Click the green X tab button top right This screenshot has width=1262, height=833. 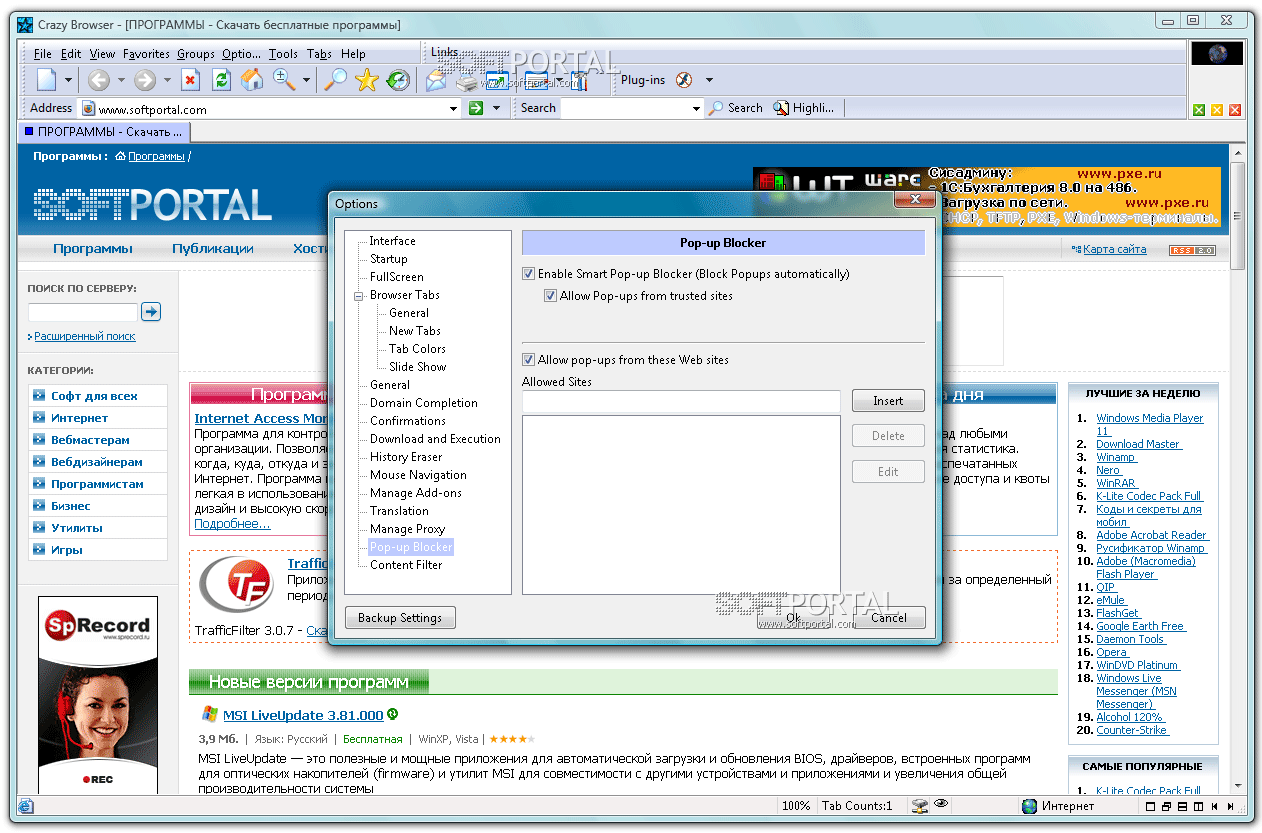click(x=1199, y=110)
